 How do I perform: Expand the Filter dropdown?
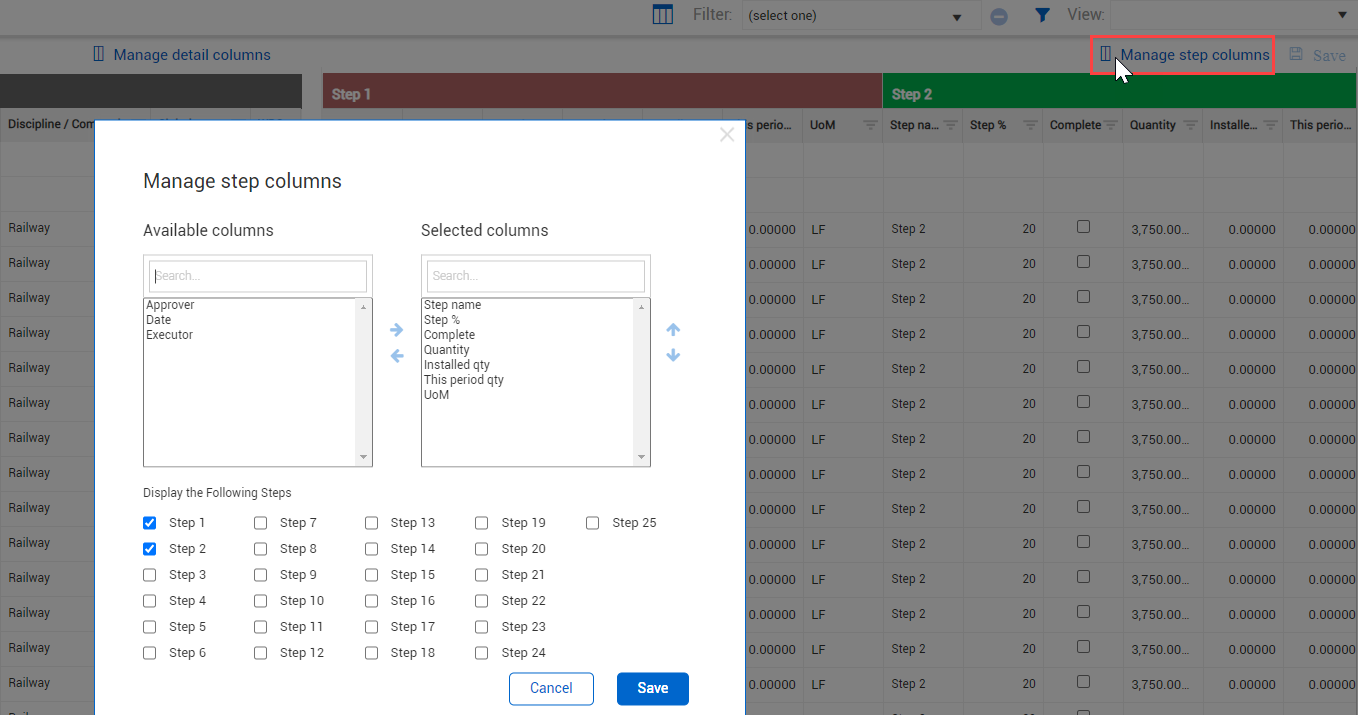tap(956, 17)
